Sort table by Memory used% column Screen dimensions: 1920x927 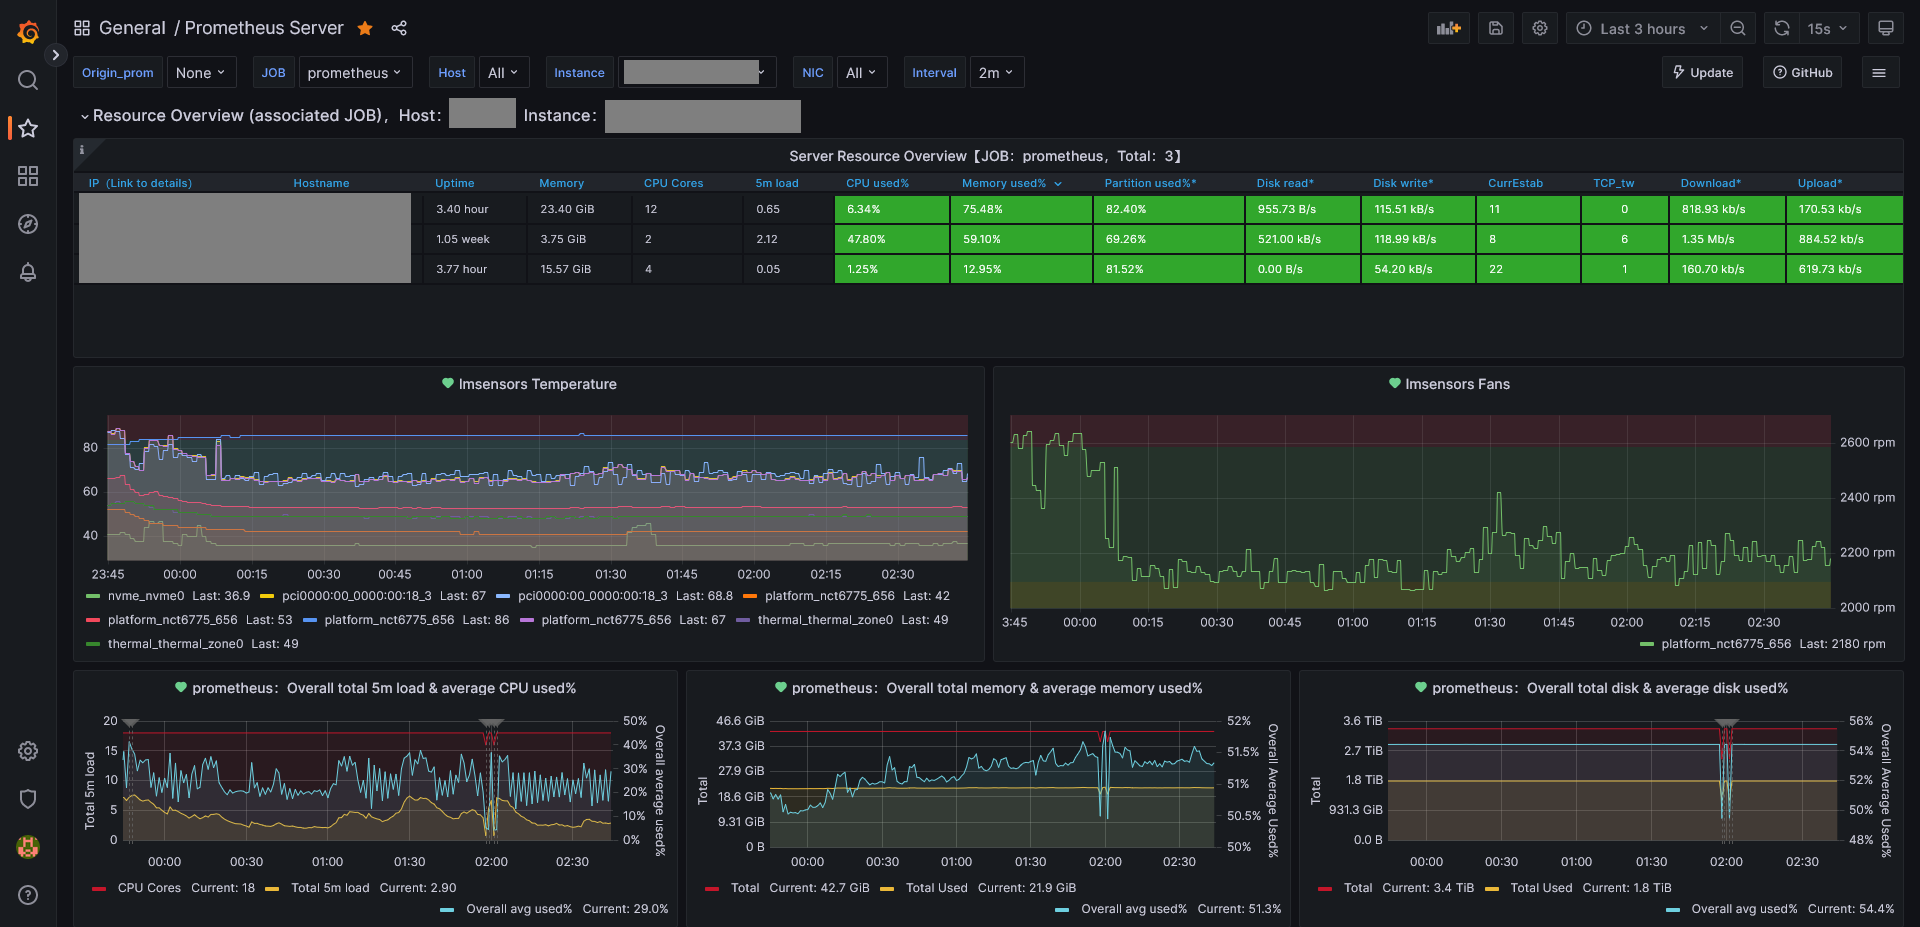1003,183
